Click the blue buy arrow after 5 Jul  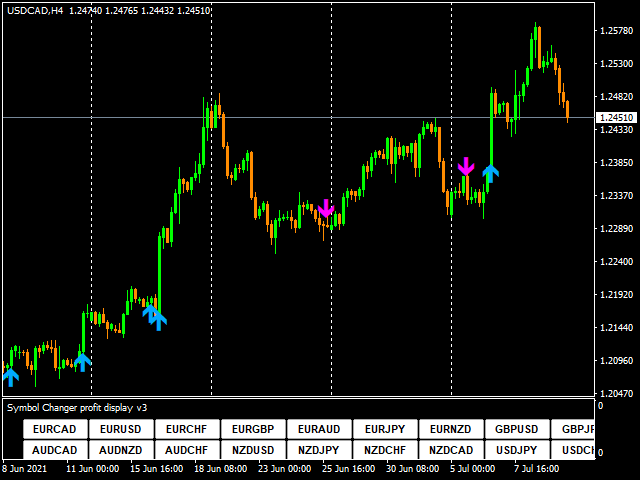(490, 175)
